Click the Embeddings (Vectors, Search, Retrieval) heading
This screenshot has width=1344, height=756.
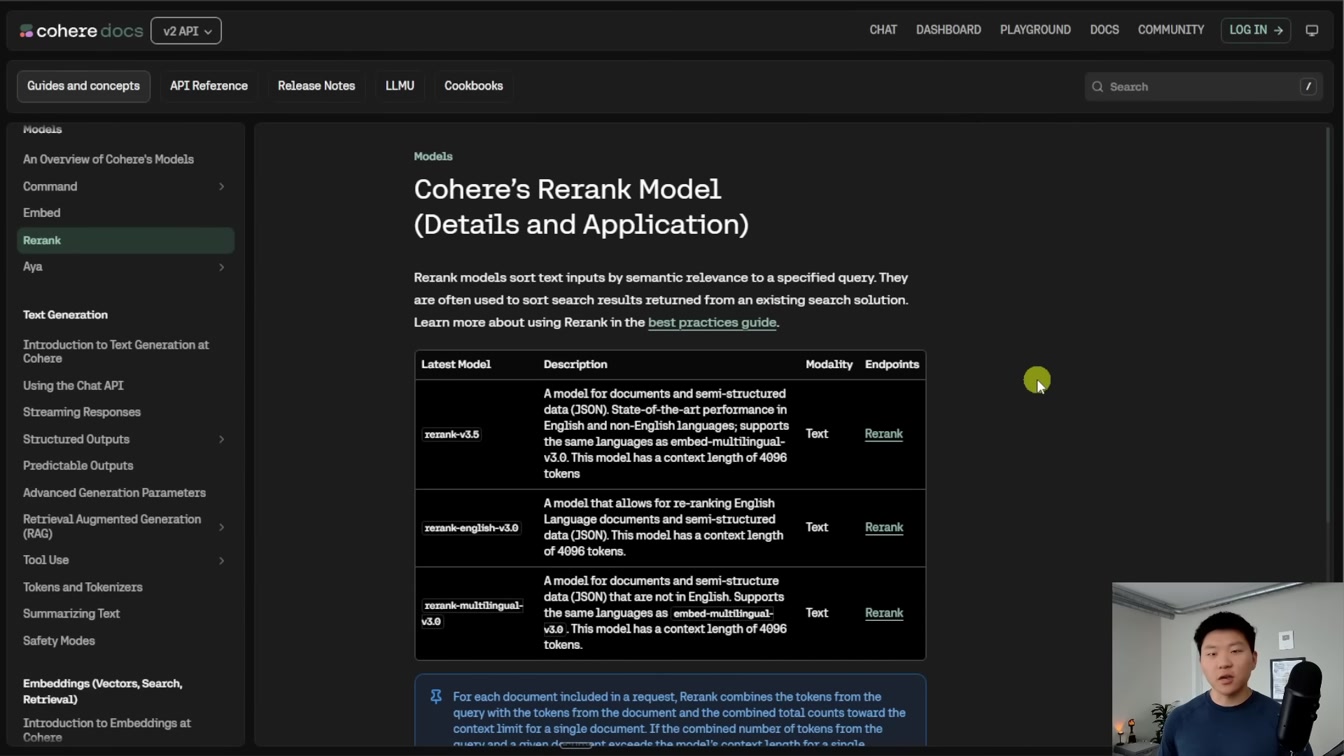pos(102,691)
